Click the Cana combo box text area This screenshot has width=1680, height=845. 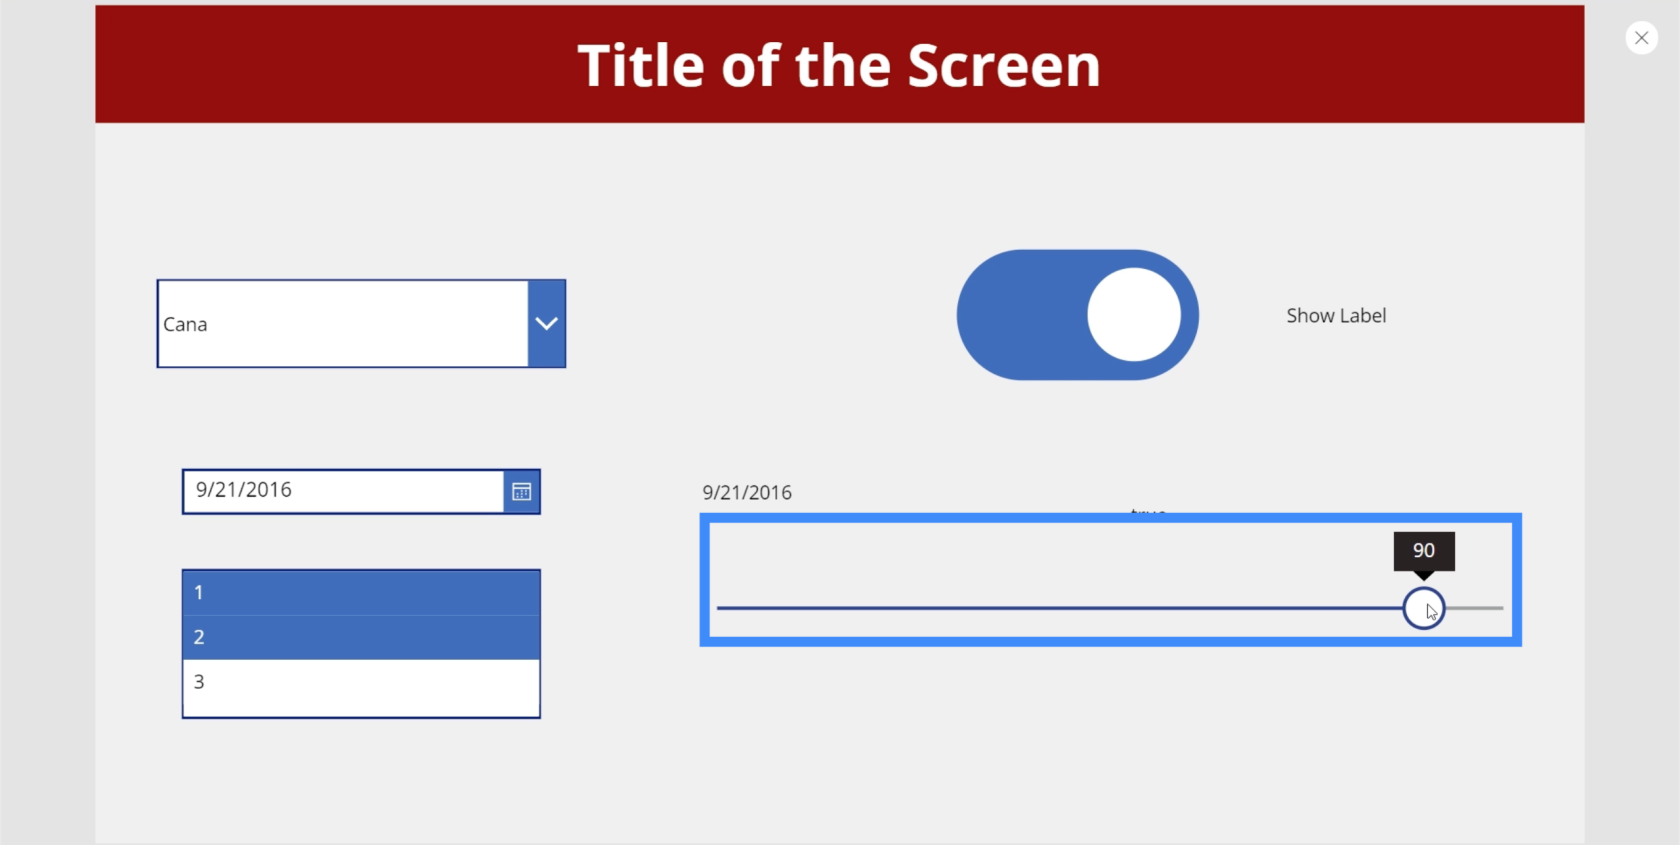click(343, 324)
